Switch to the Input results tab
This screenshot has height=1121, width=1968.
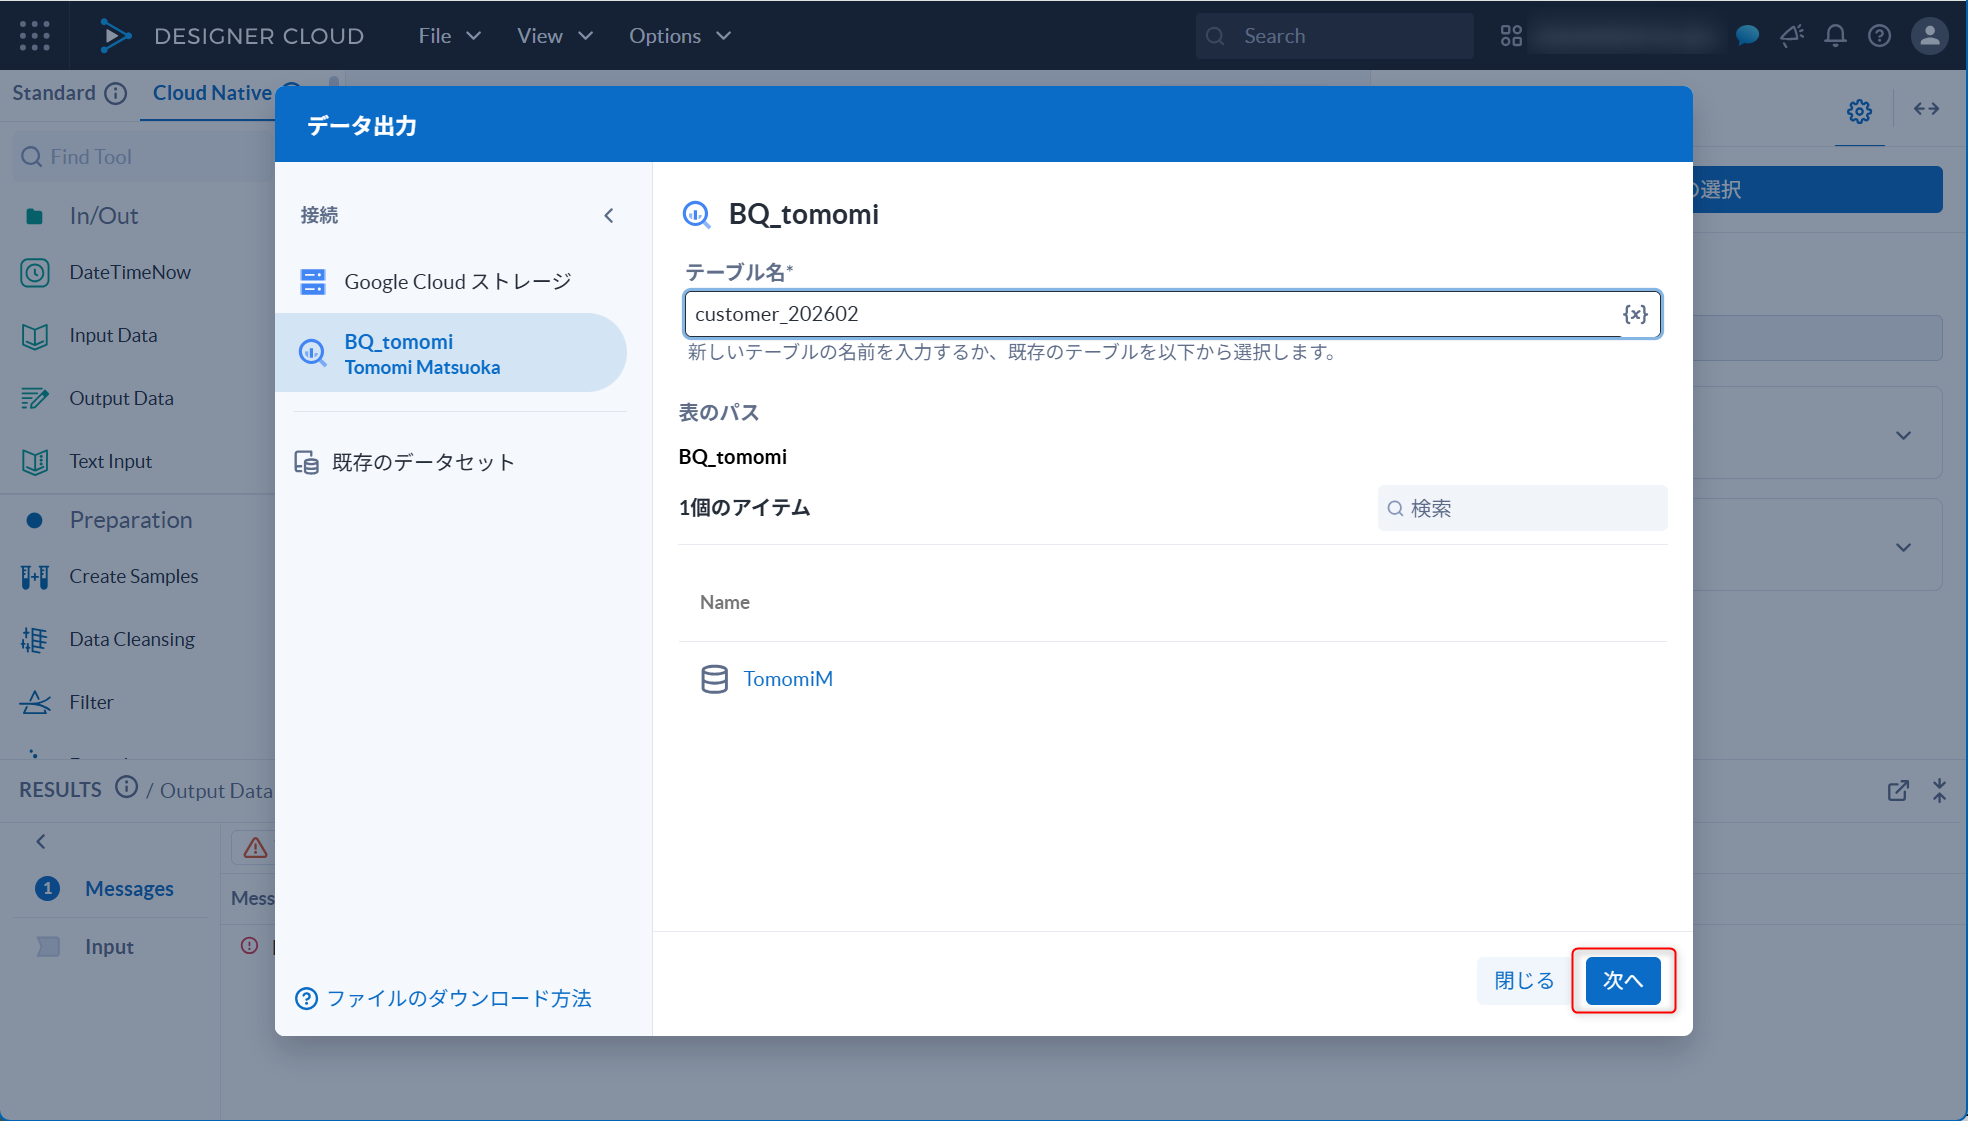107,945
